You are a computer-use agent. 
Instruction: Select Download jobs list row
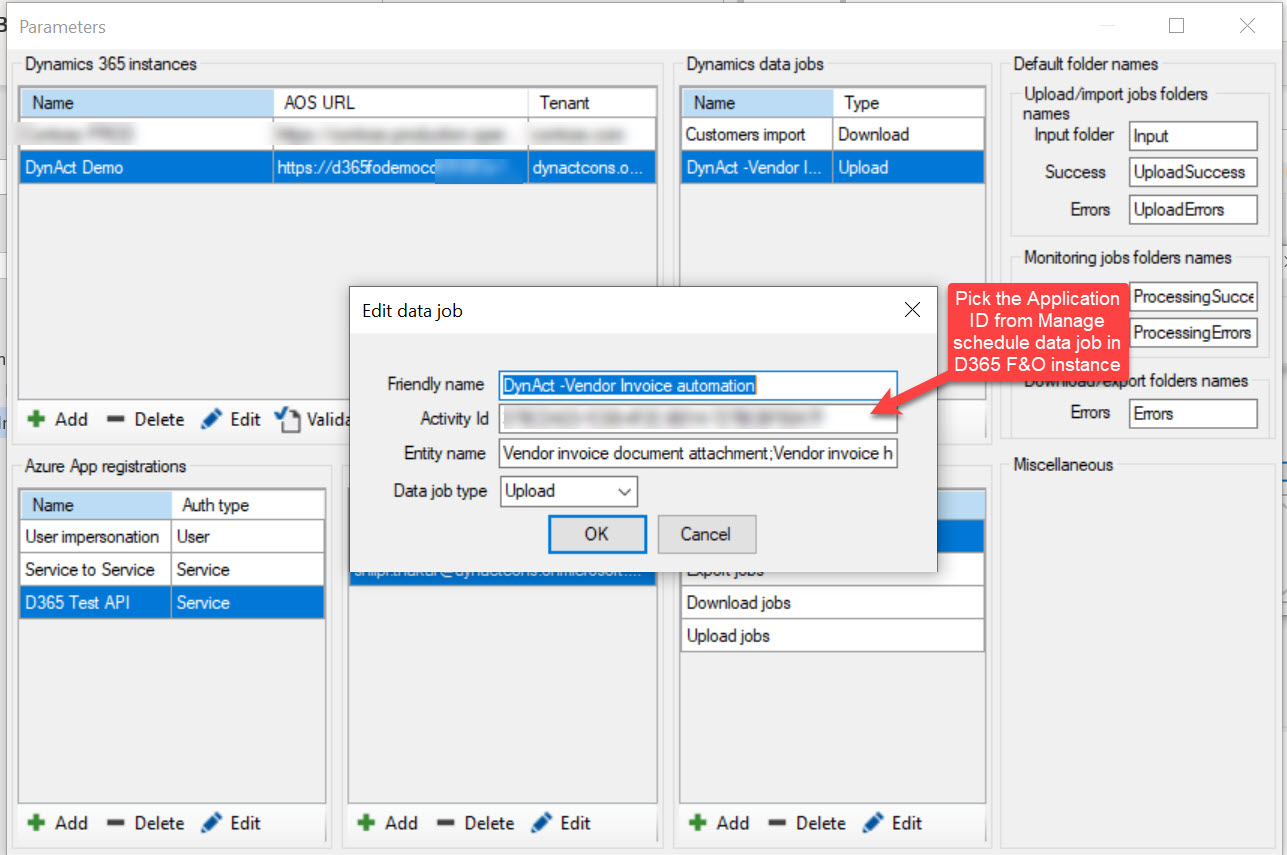[832, 603]
